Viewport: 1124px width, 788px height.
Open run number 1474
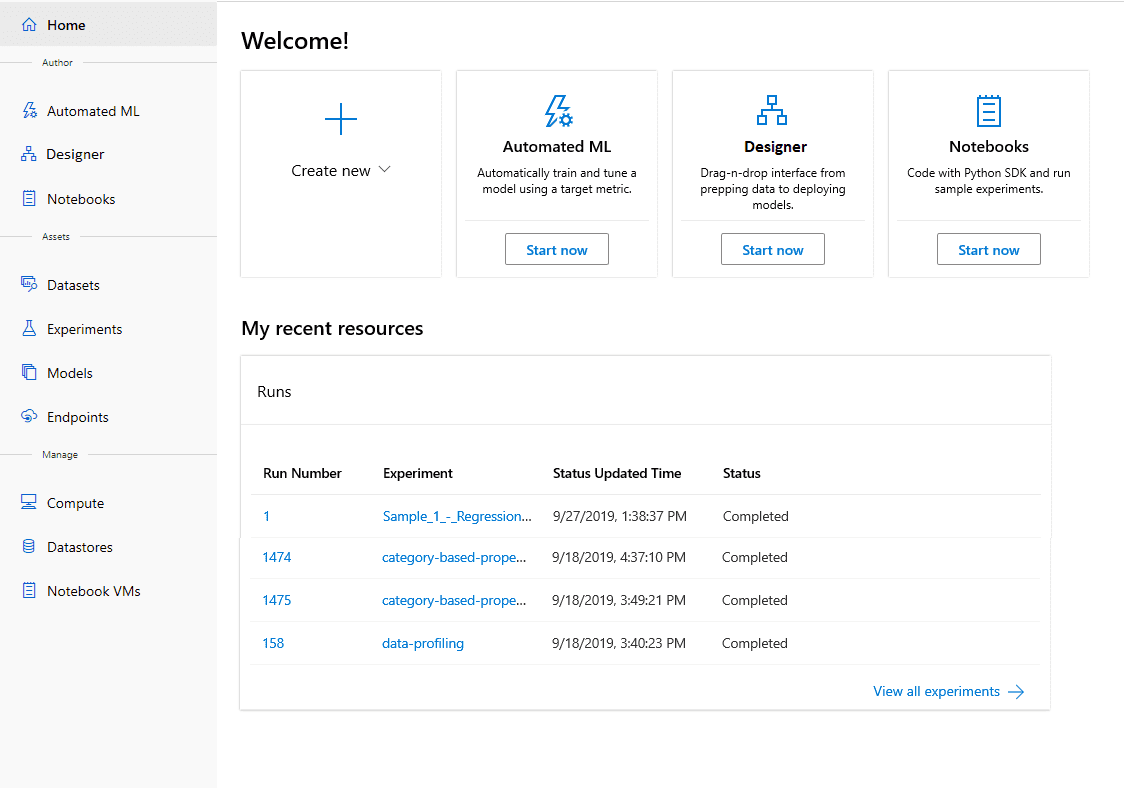click(x=277, y=556)
